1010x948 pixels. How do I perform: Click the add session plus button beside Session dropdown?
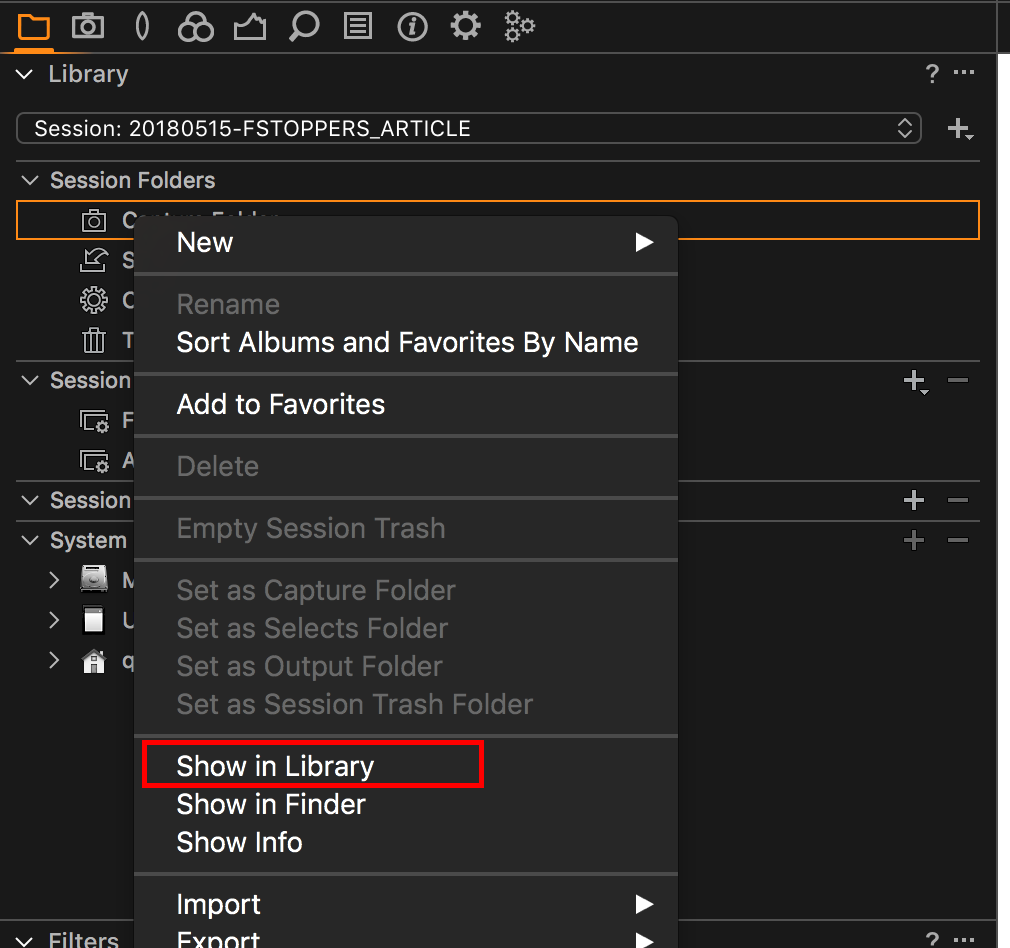[960, 129]
